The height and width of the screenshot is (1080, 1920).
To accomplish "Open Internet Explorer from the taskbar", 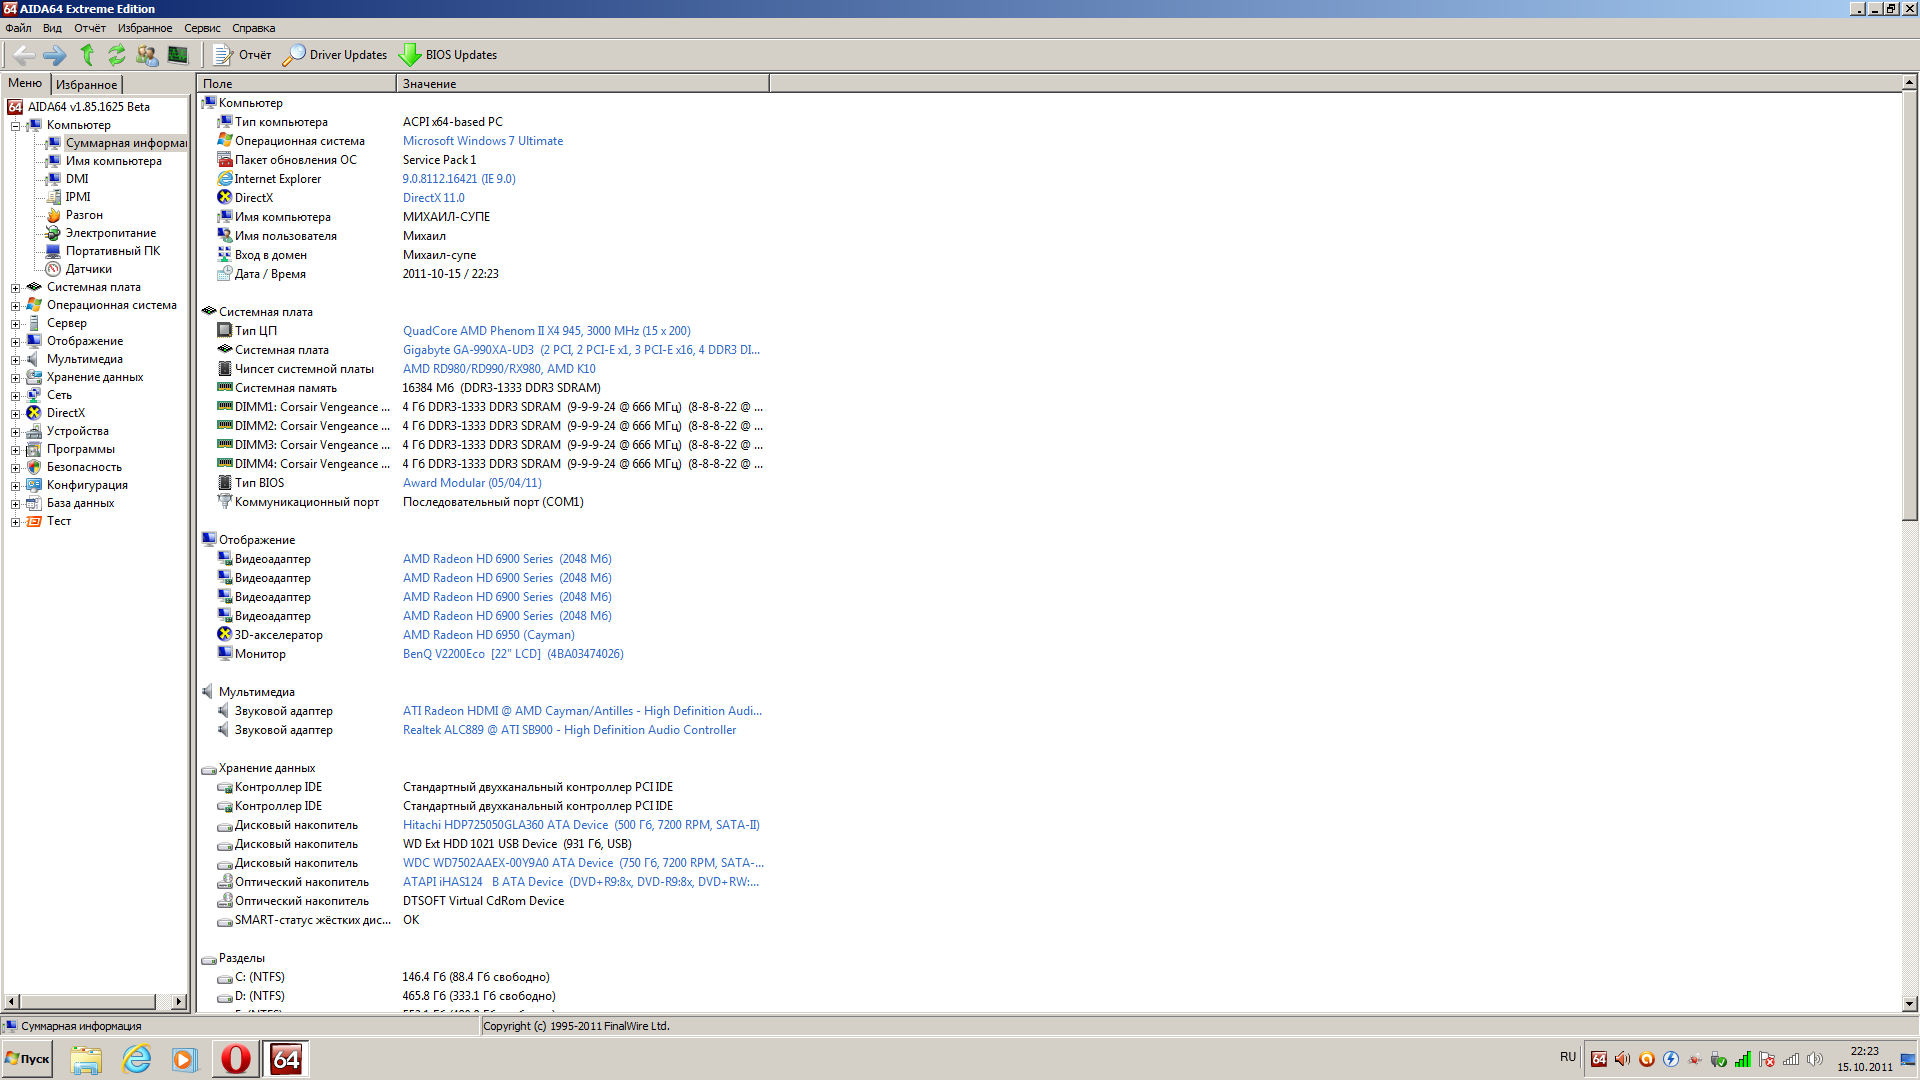I will pyautogui.click(x=136, y=1059).
